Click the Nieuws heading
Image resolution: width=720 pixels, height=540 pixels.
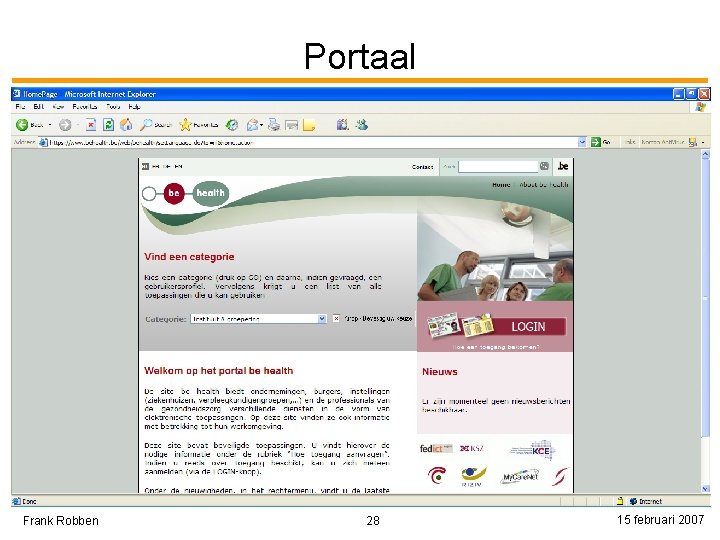(440, 371)
